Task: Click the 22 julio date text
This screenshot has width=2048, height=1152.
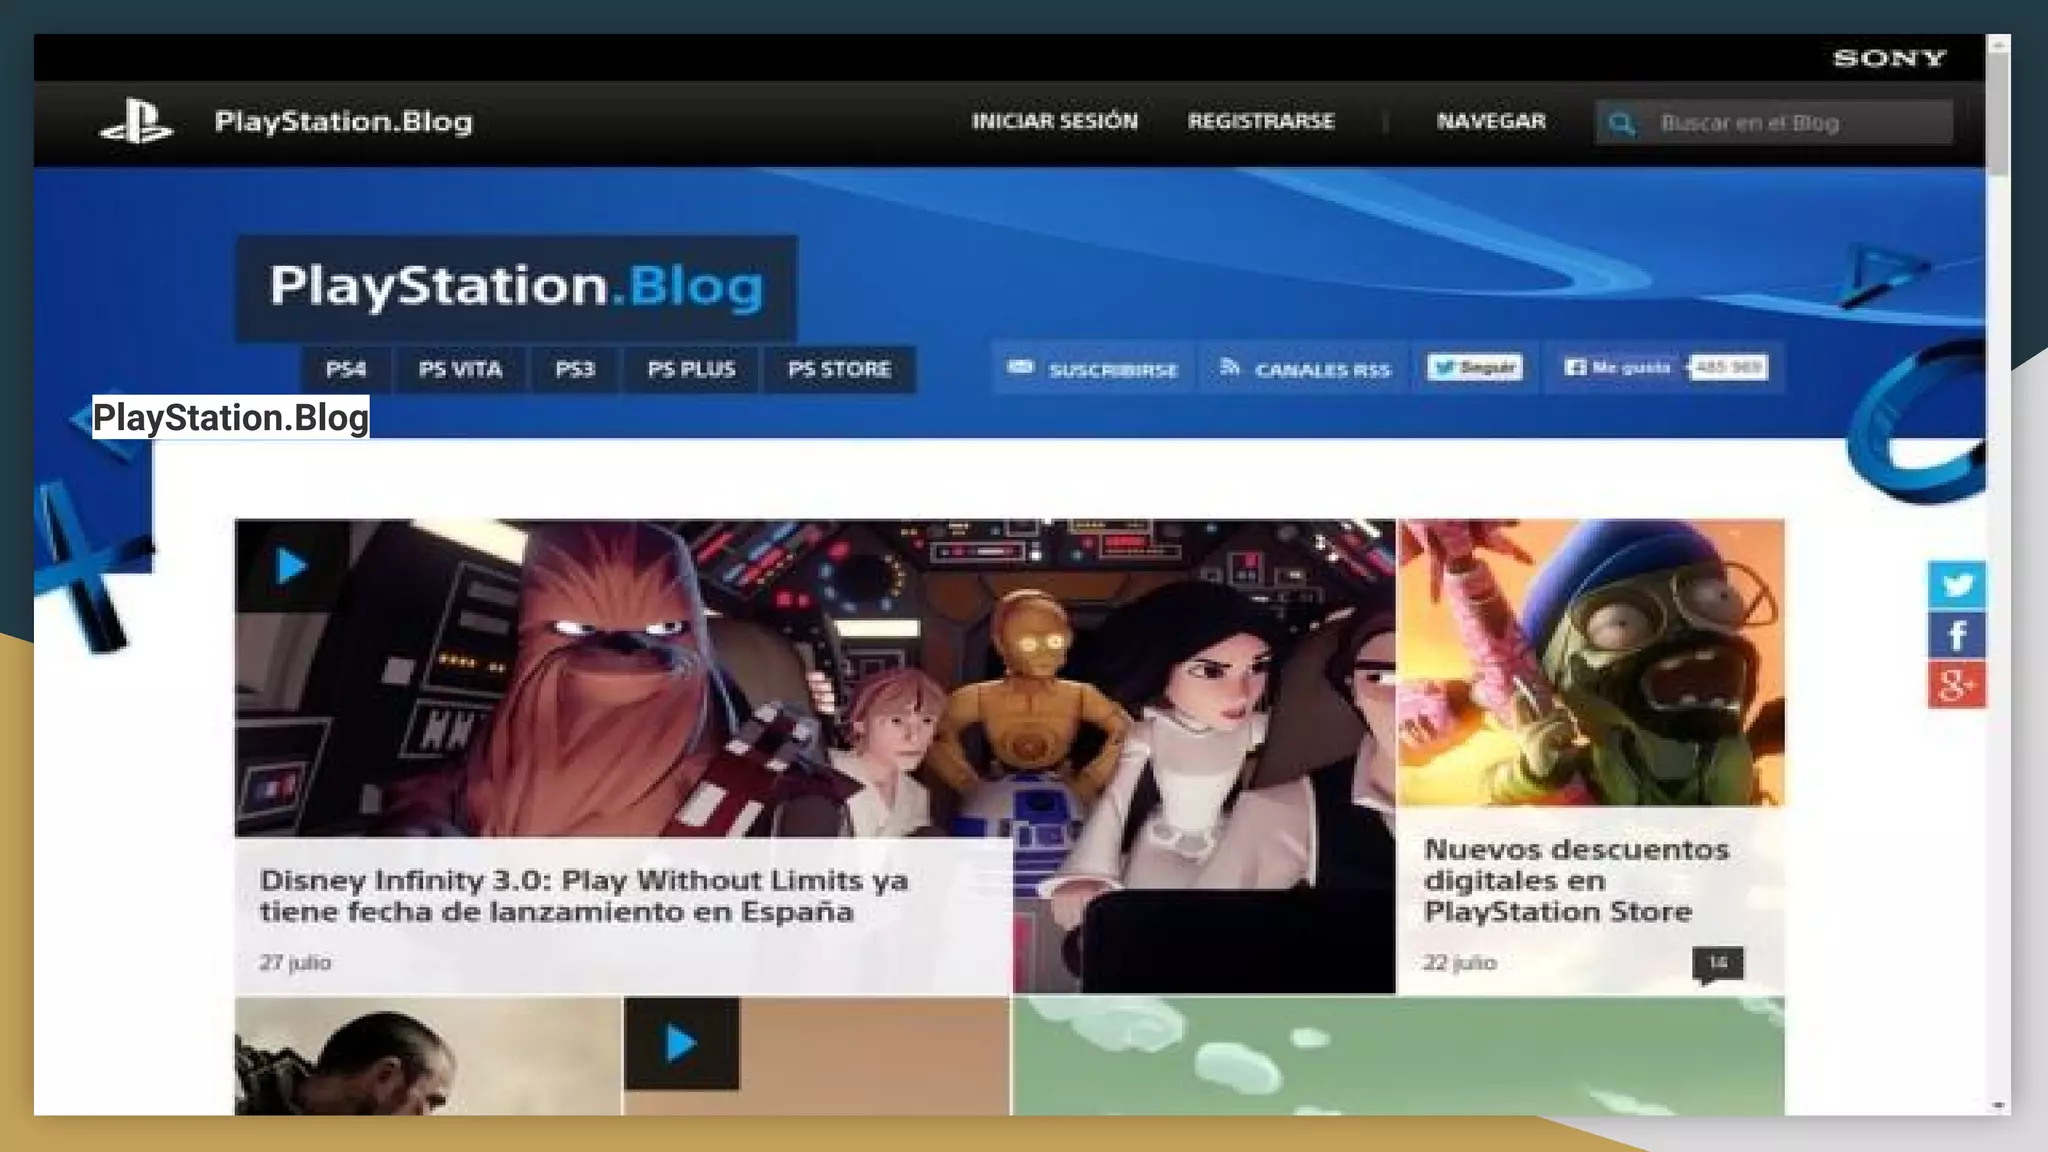Action: tap(1460, 962)
